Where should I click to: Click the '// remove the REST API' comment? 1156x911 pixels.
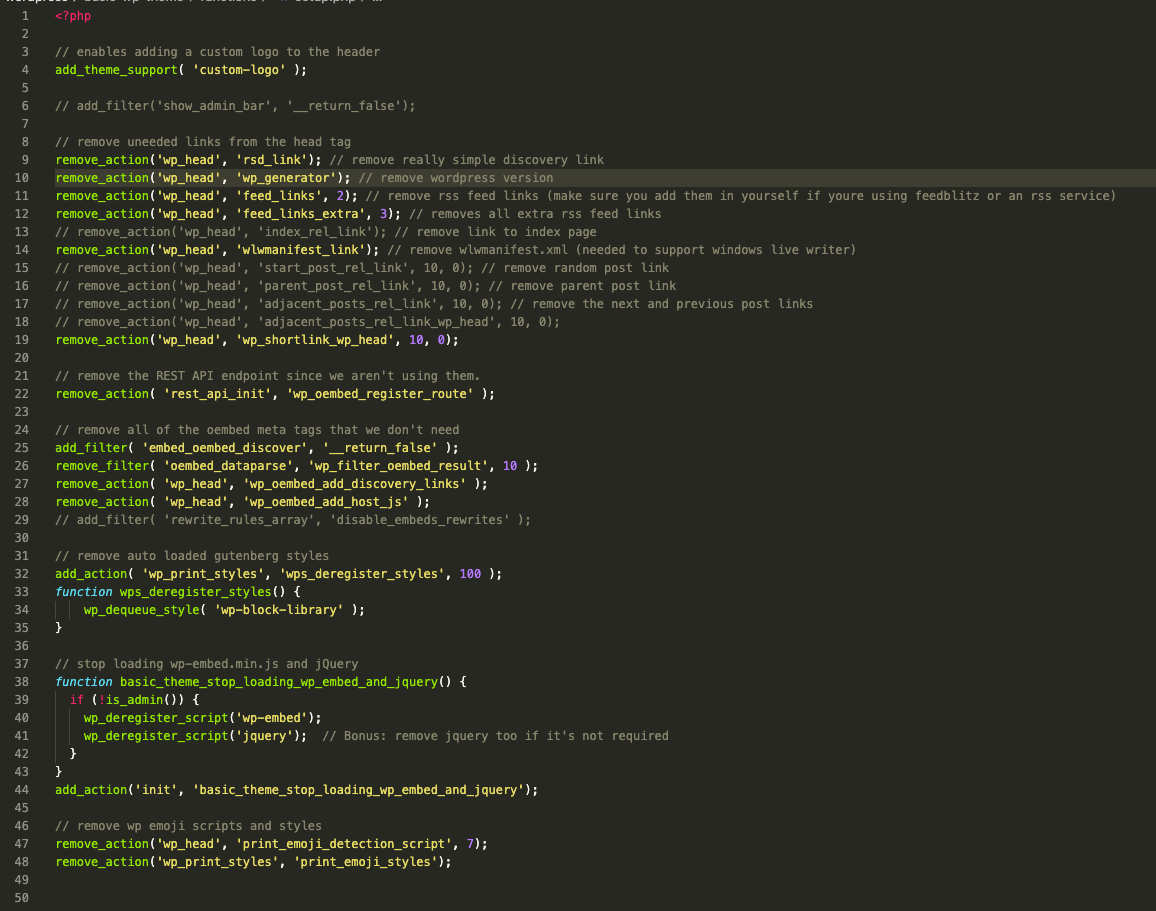(x=268, y=376)
